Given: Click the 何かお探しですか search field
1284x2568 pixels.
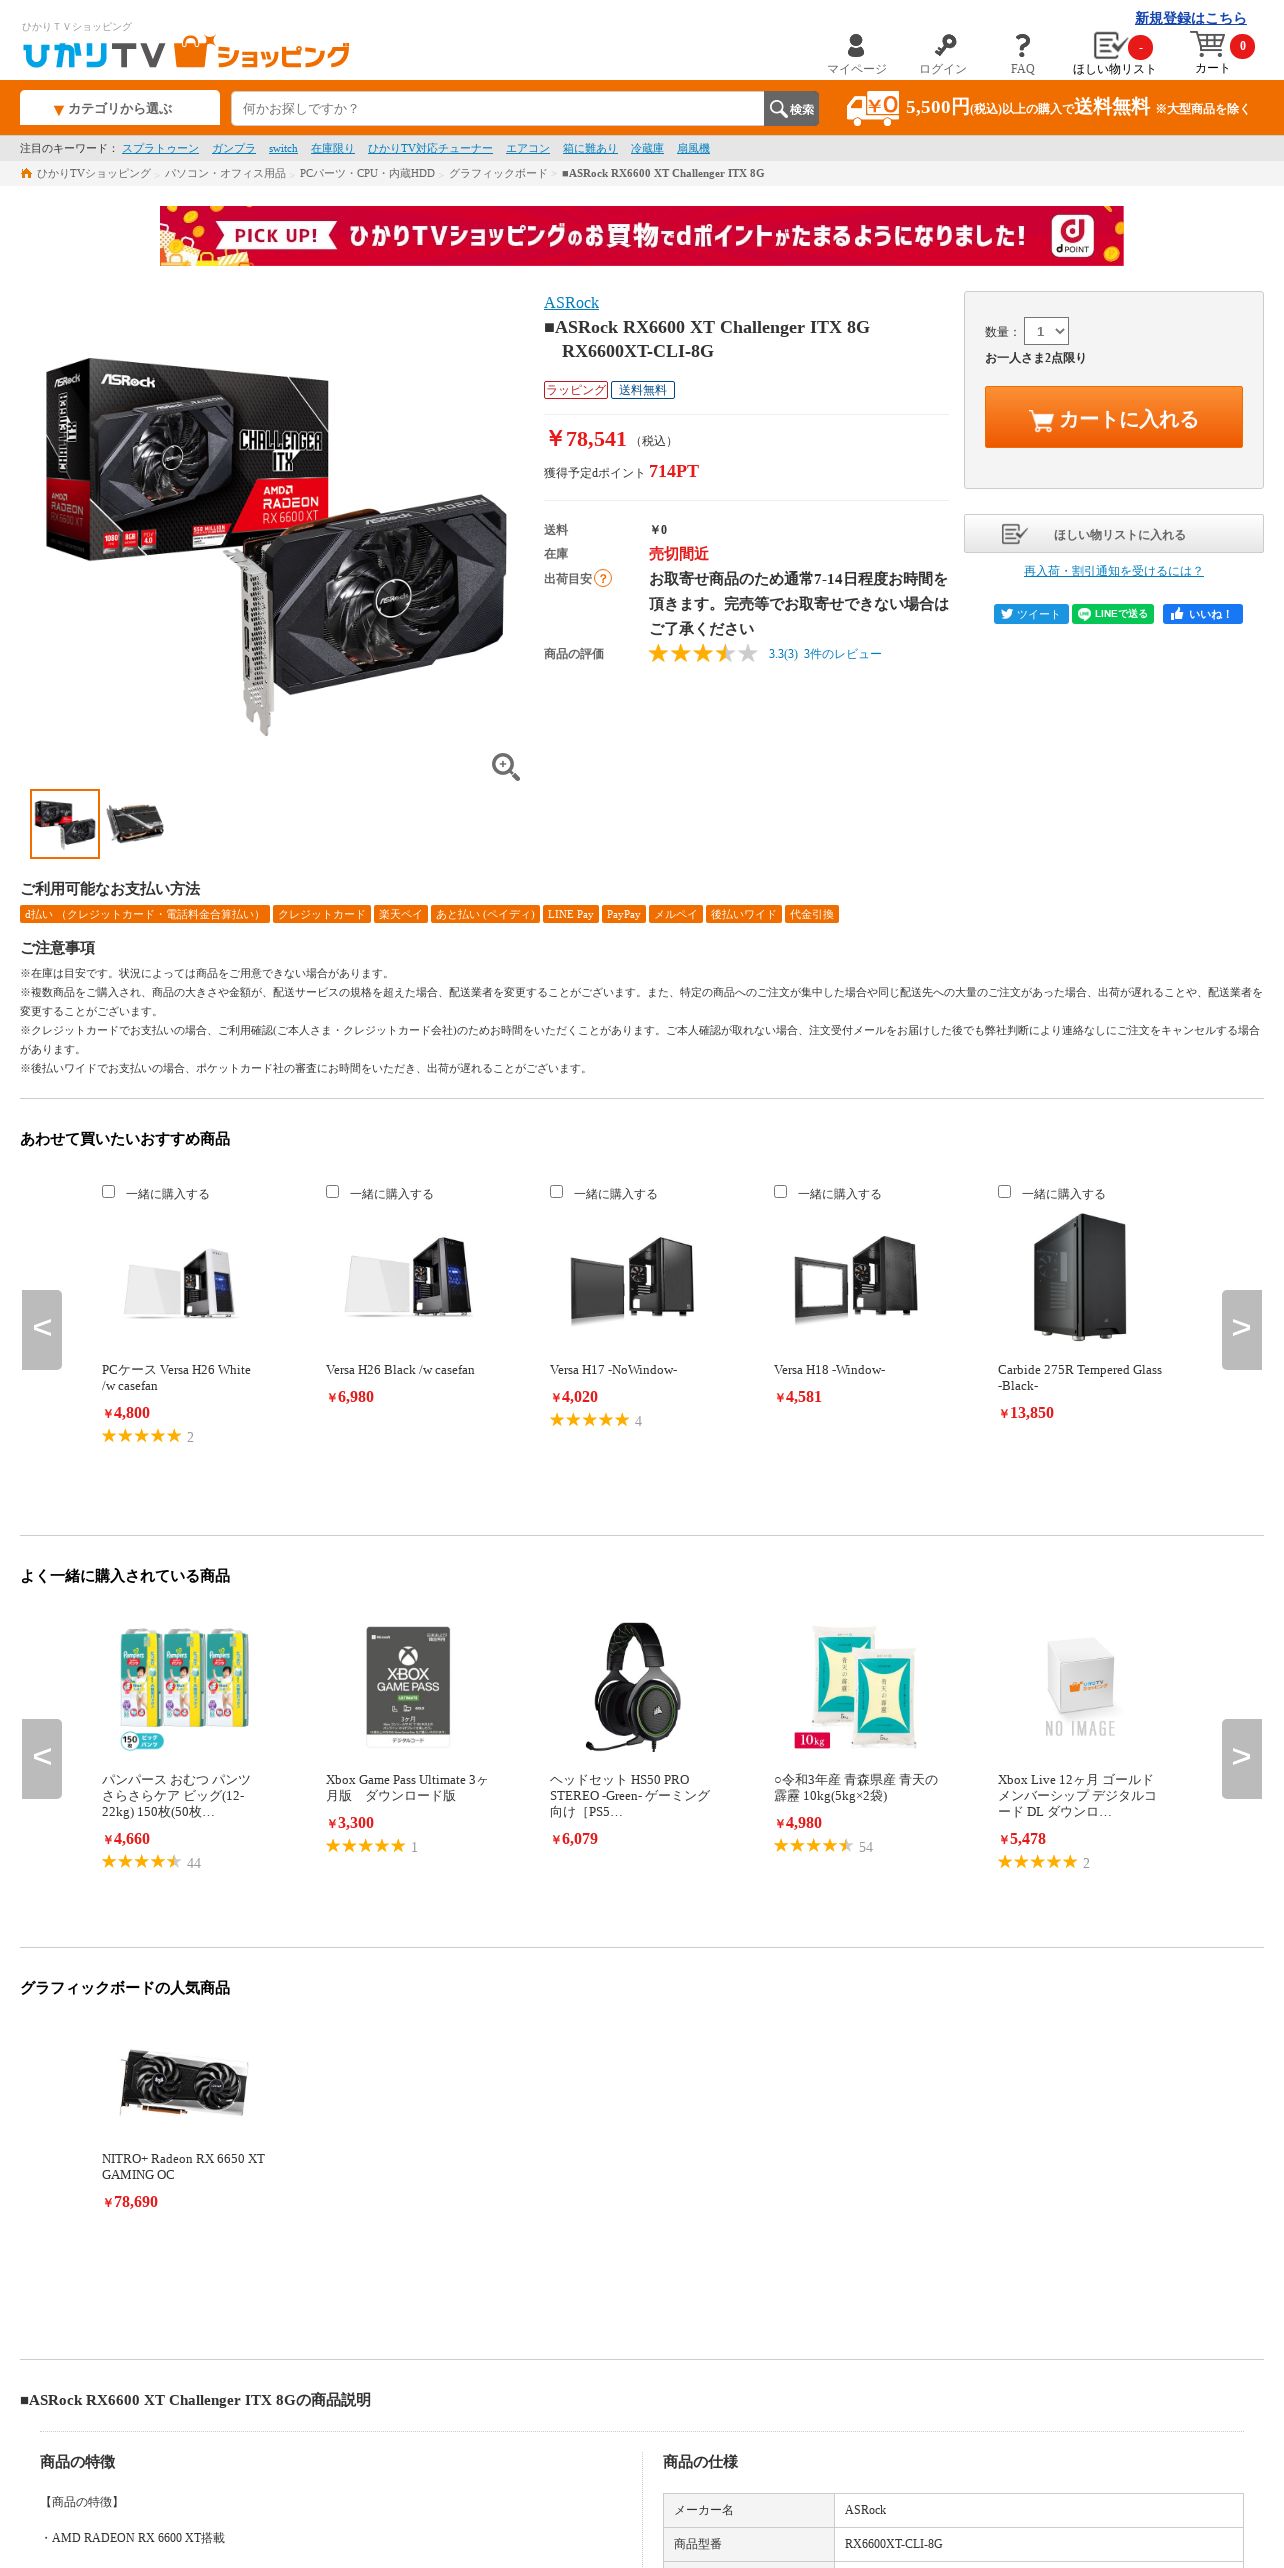Looking at the screenshot, I should point(497,109).
